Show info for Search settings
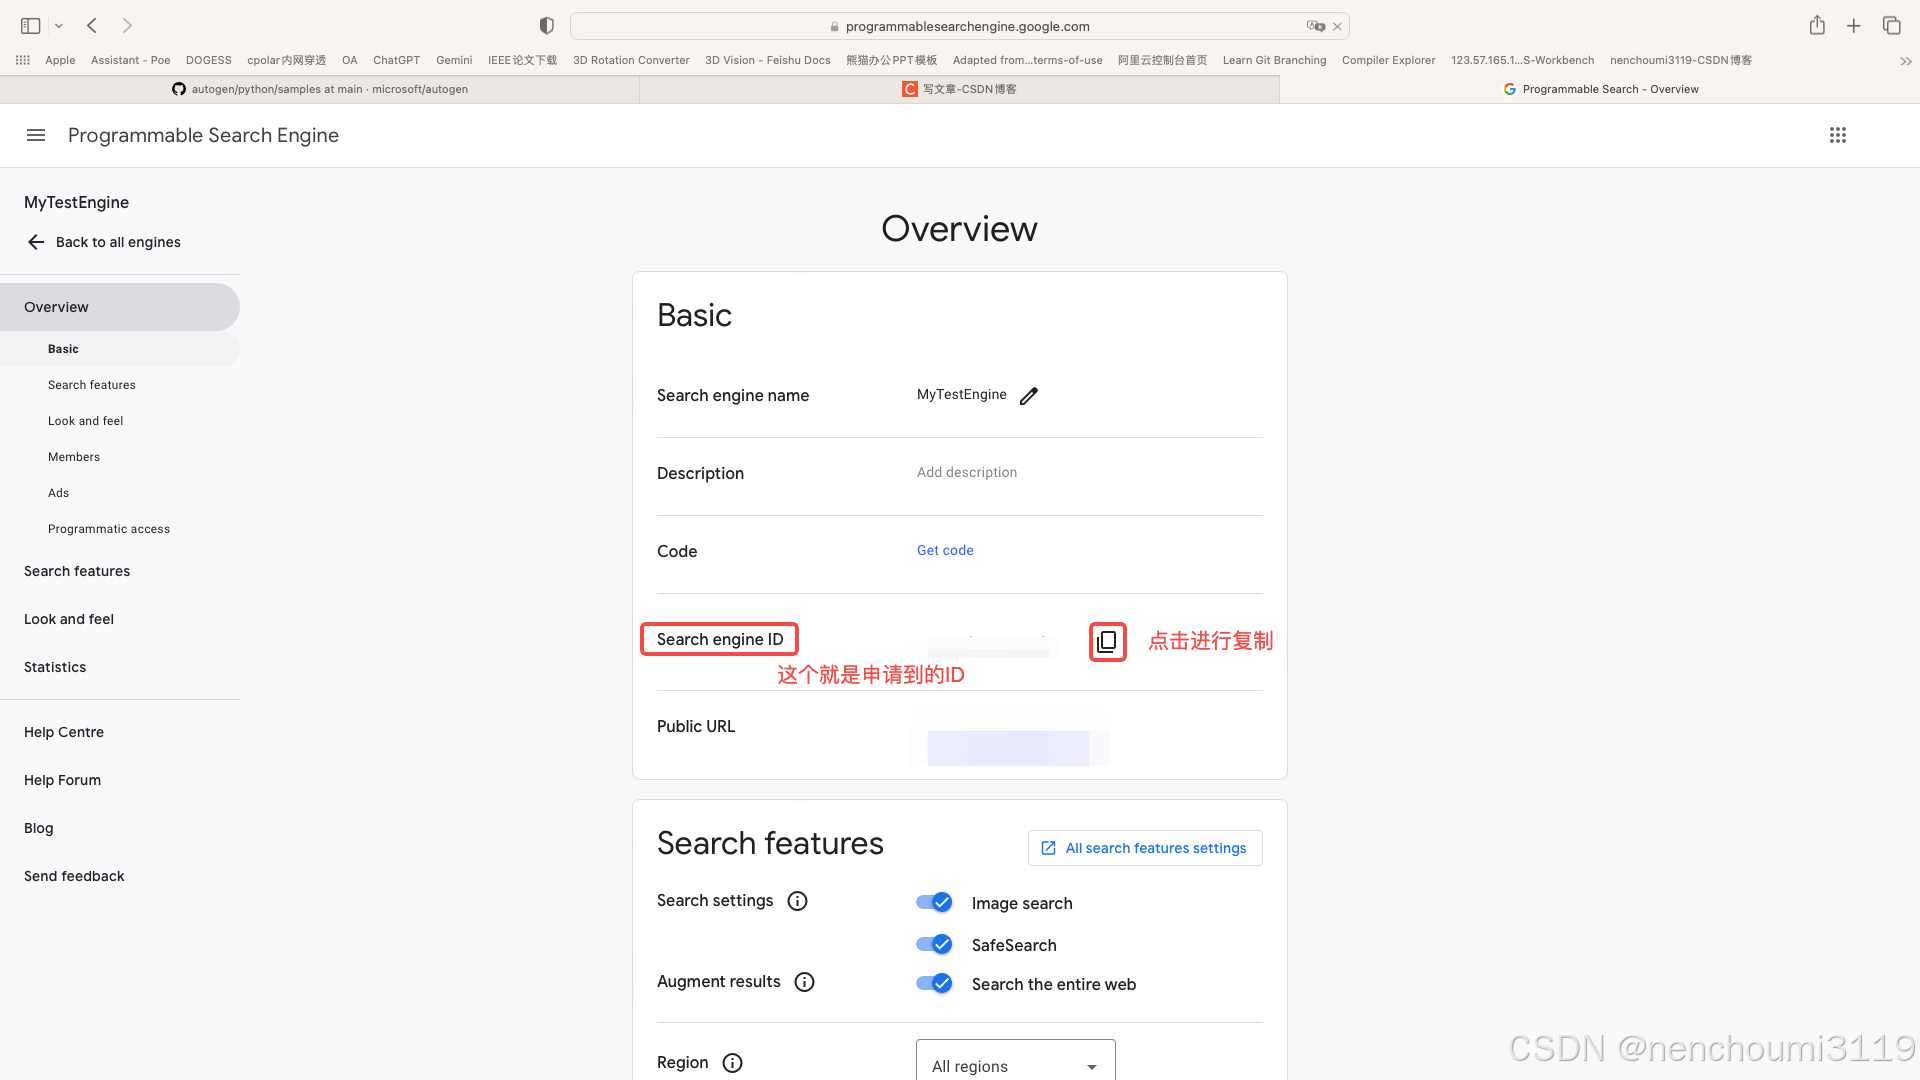Image resolution: width=1920 pixels, height=1080 pixels. (x=797, y=901)
